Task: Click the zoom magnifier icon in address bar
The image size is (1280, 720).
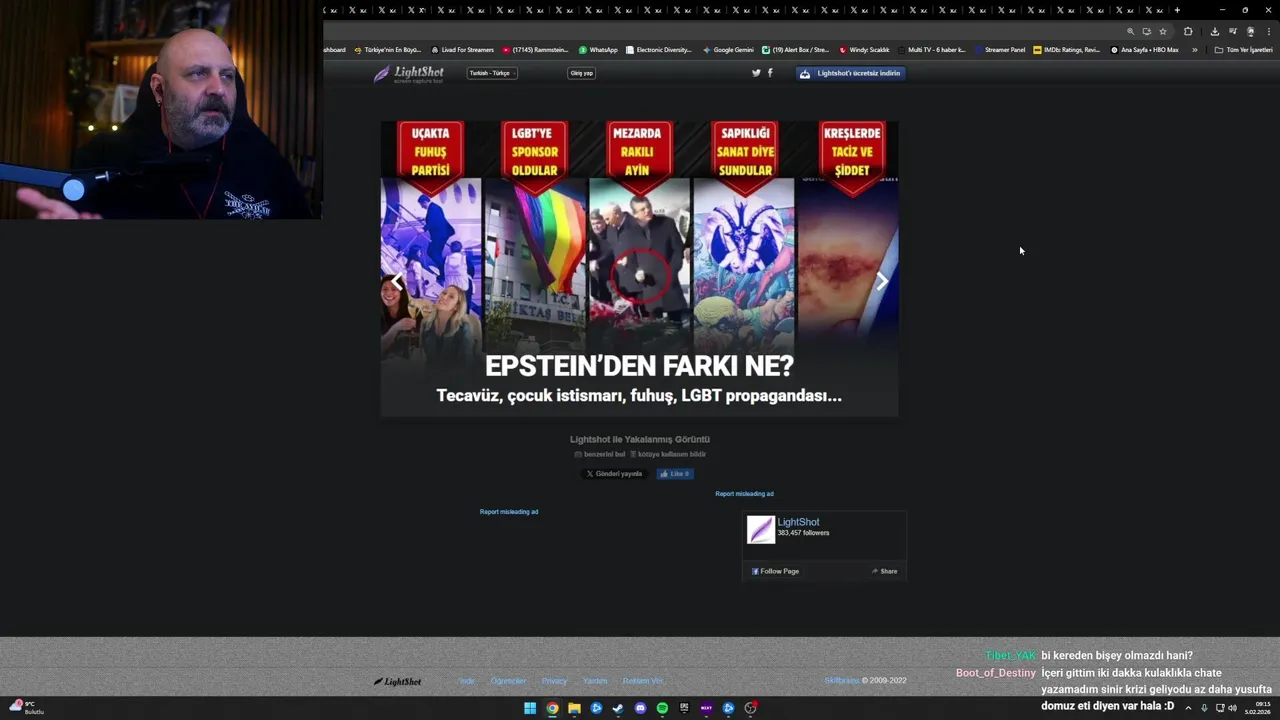Action: (x=1131, y=31)
